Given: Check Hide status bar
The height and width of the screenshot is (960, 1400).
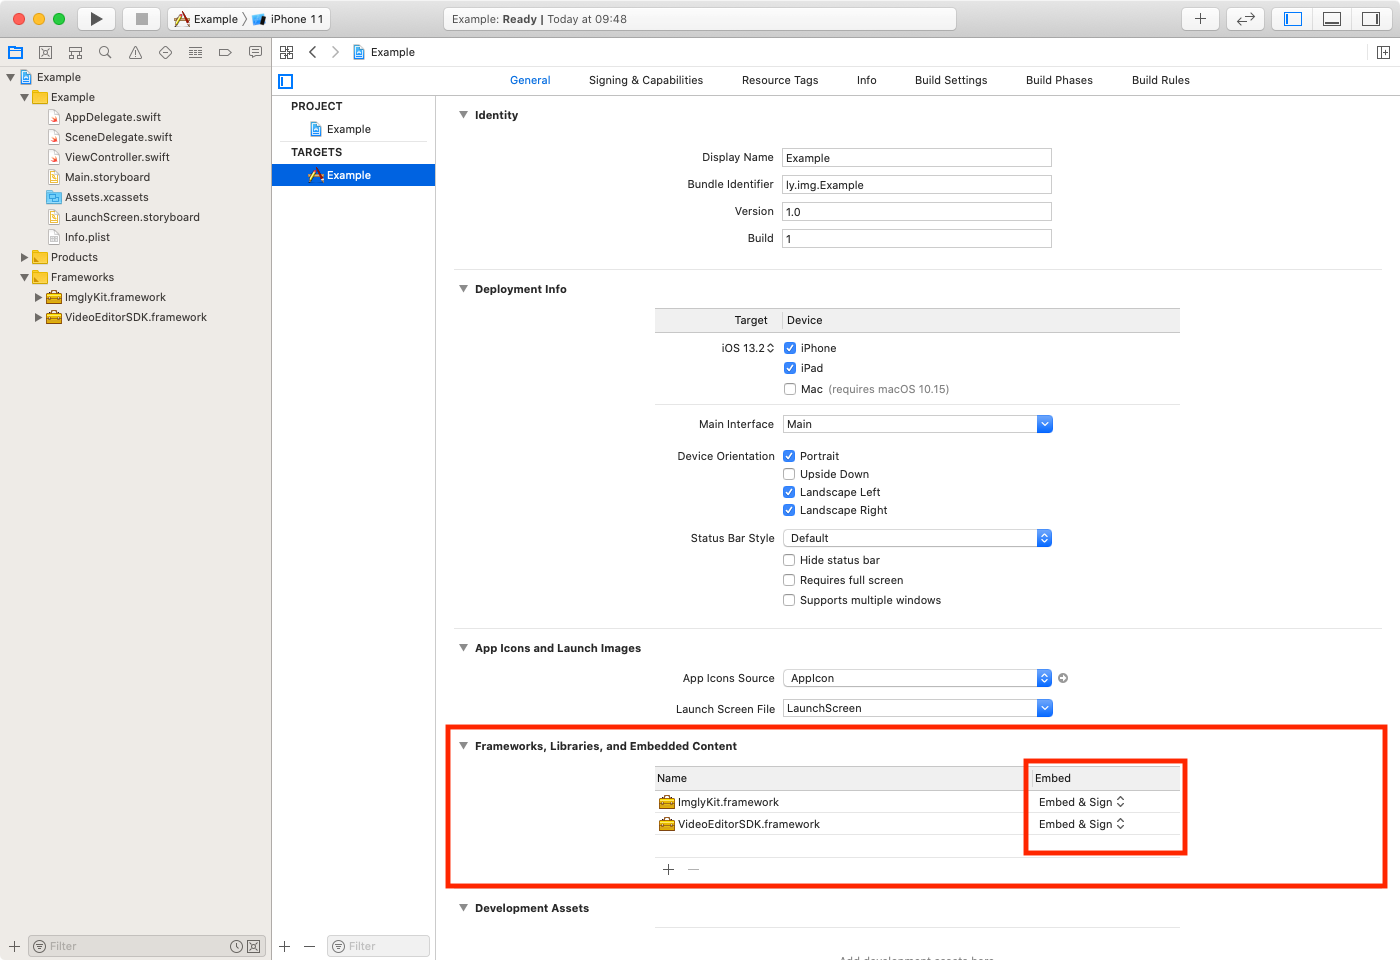Looking at the screenshot, I should pos(789,560).
